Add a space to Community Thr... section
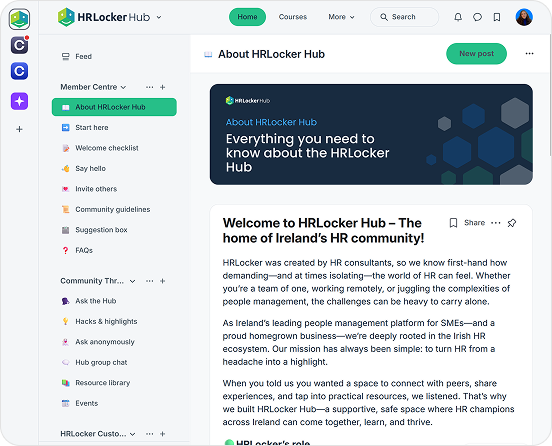 tap(163, 281)
